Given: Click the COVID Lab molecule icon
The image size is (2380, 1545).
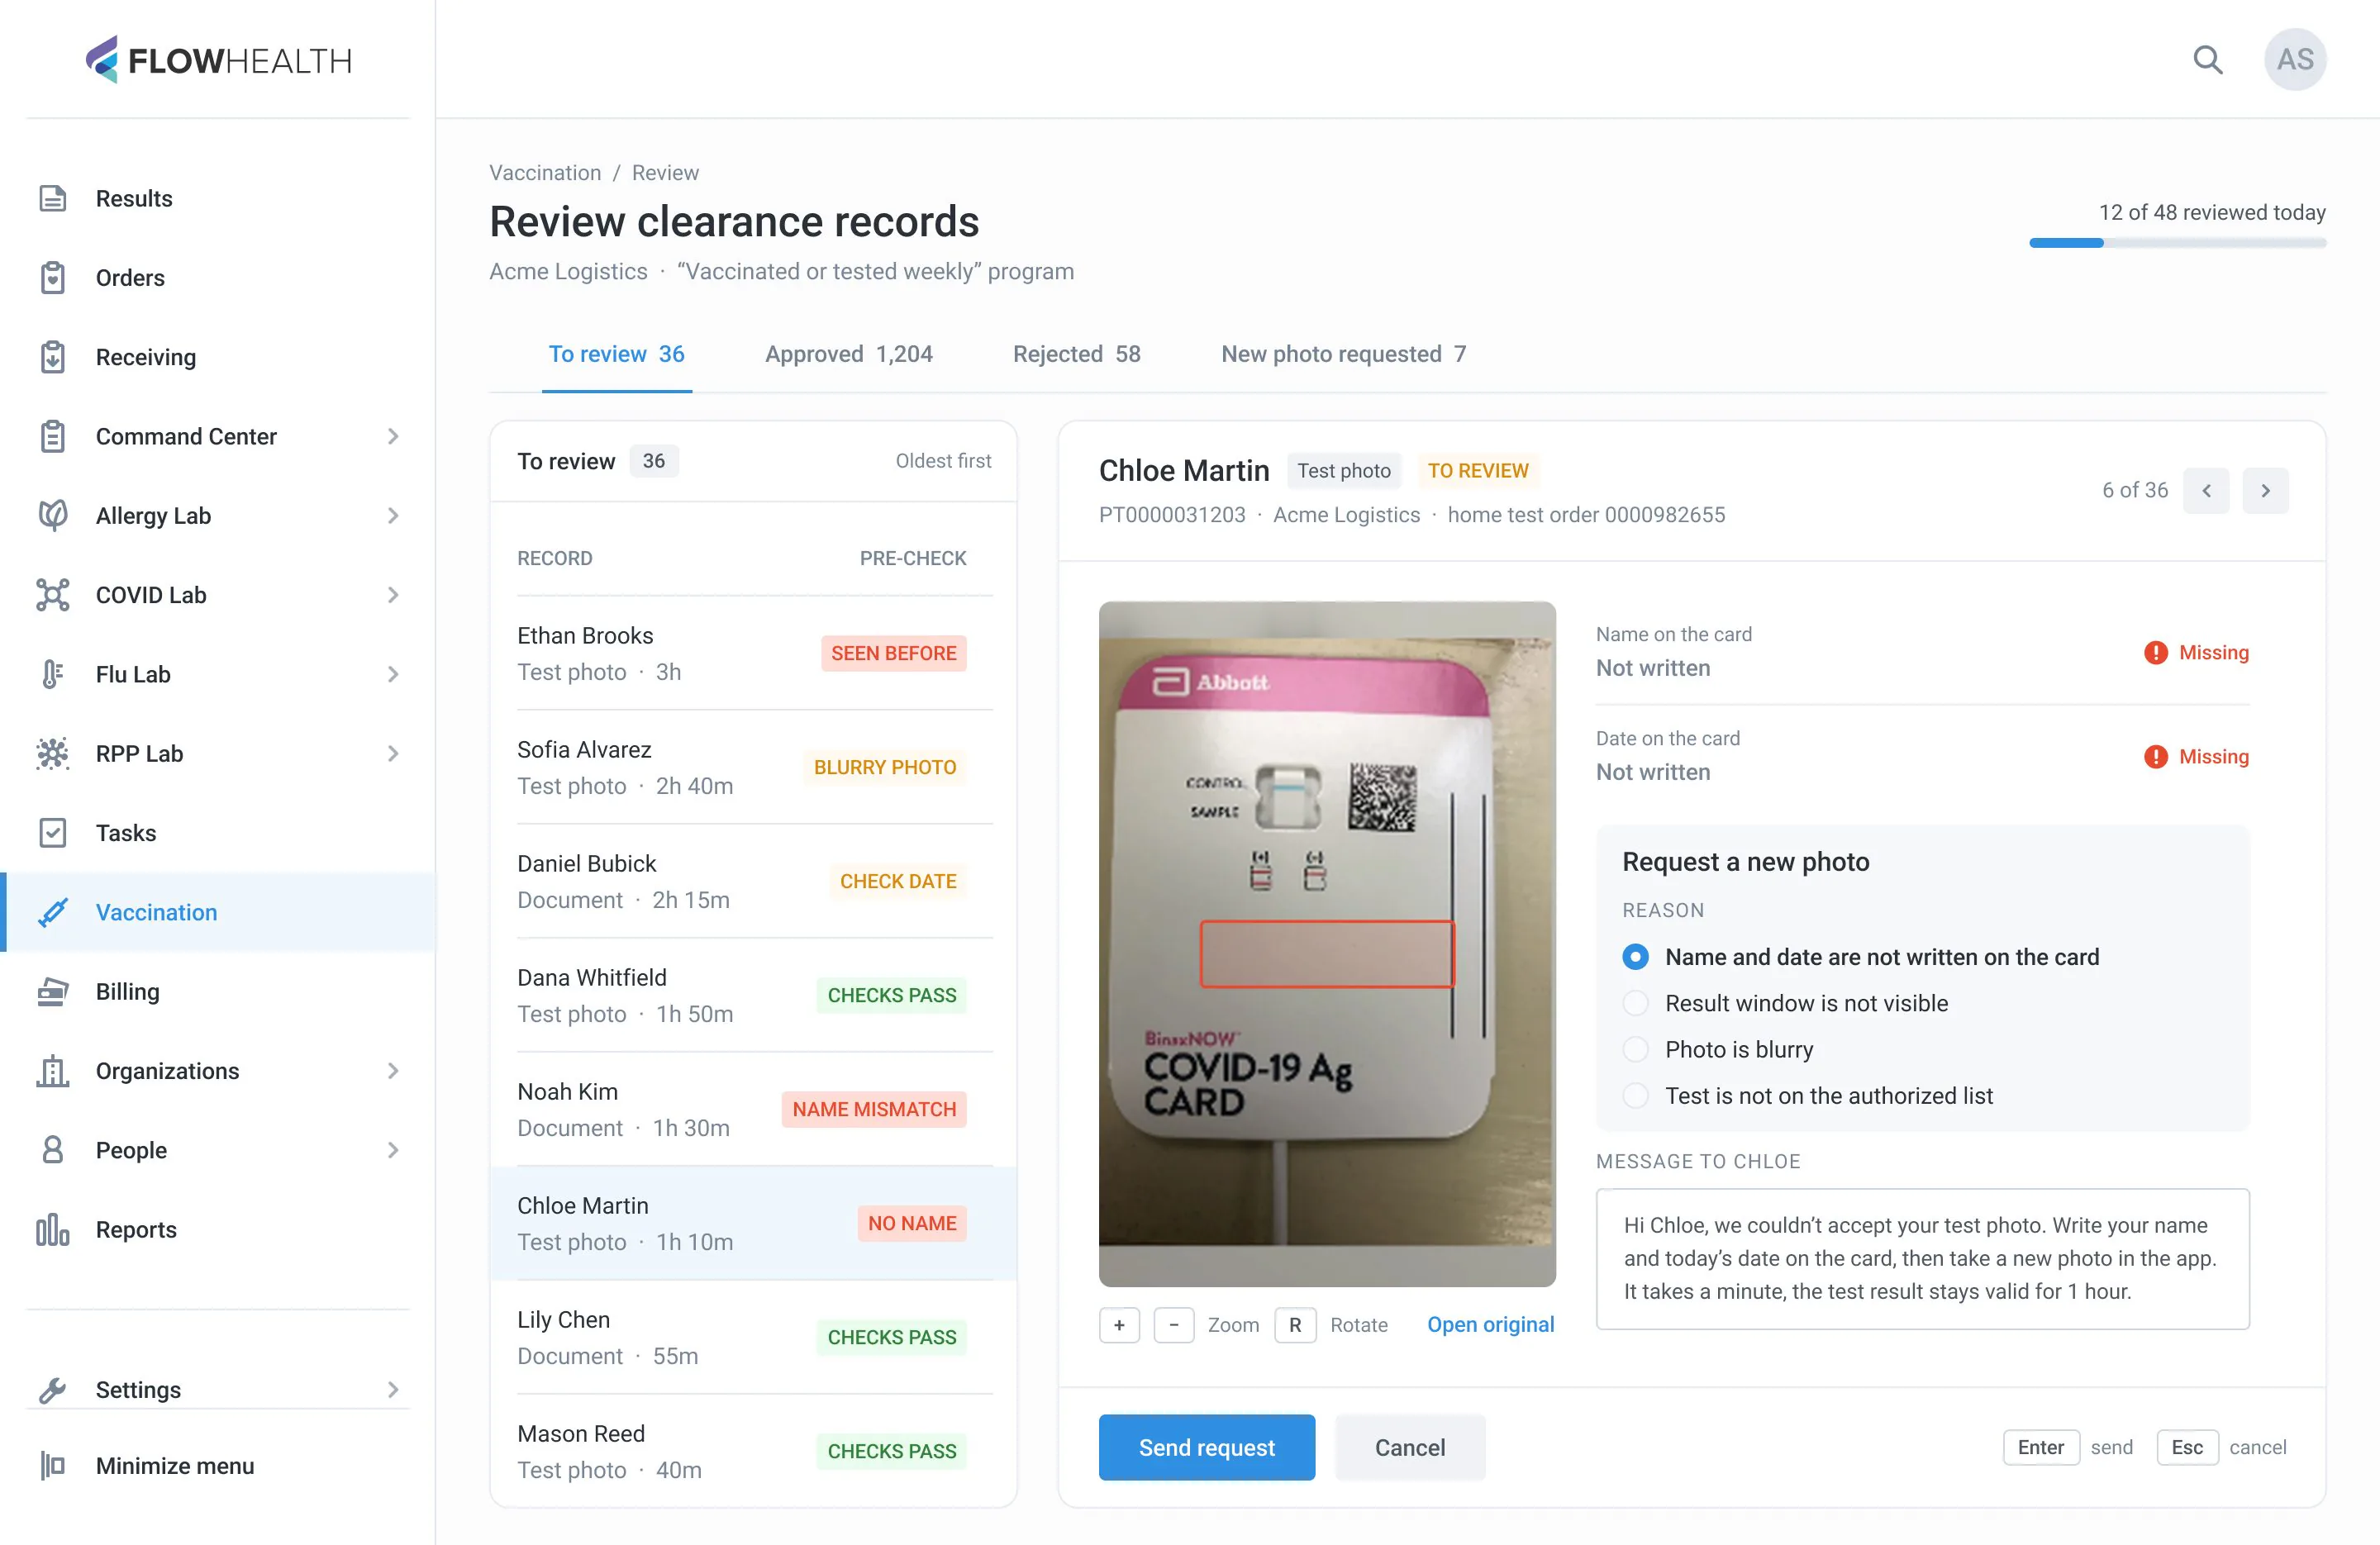Looking at the screenshot, I should [x=53, y=595].
